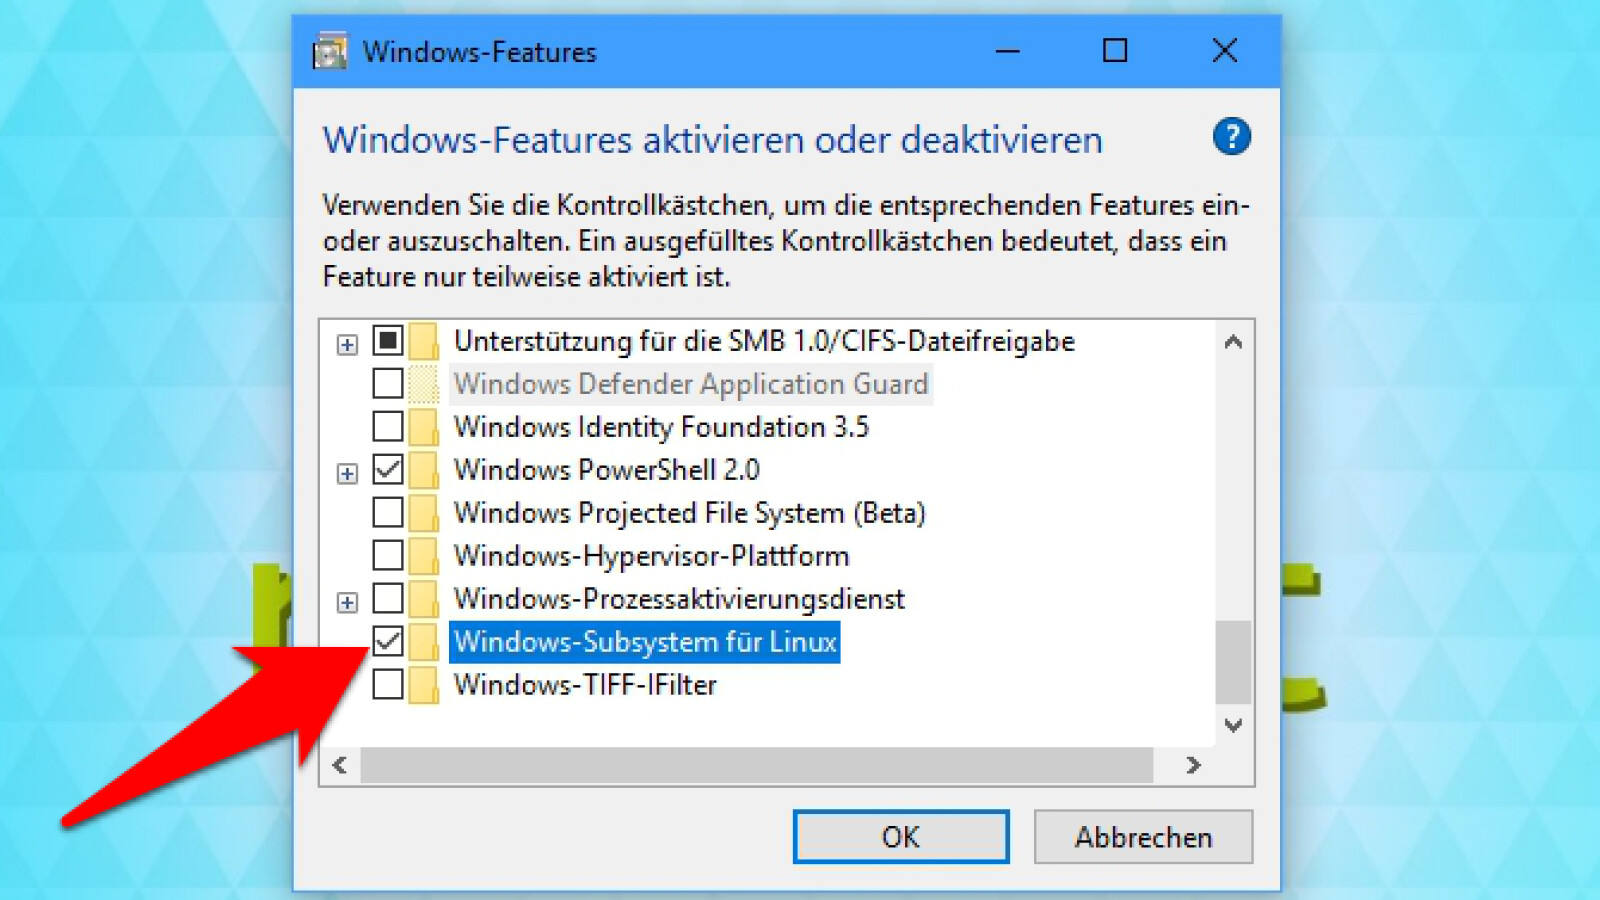Expand Windows-Prozessaktivierungsdienst
This screenshot has height=900, width=1600.
point(347,601)
